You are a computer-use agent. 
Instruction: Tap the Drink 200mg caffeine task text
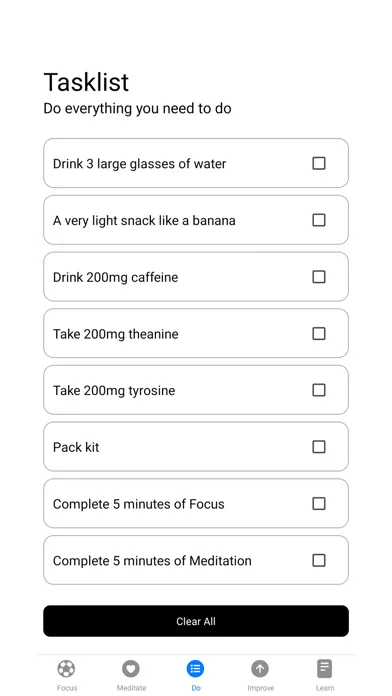point(115,277)
